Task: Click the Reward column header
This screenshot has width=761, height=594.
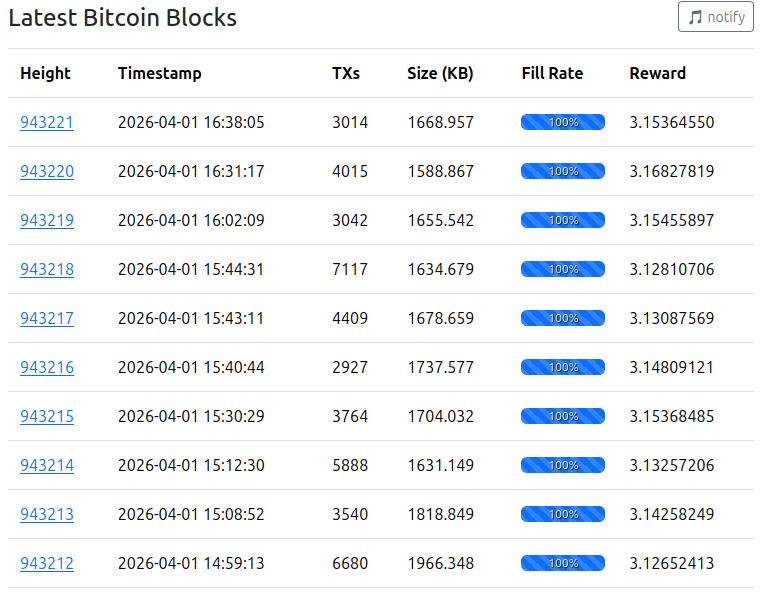Action: 657,73
